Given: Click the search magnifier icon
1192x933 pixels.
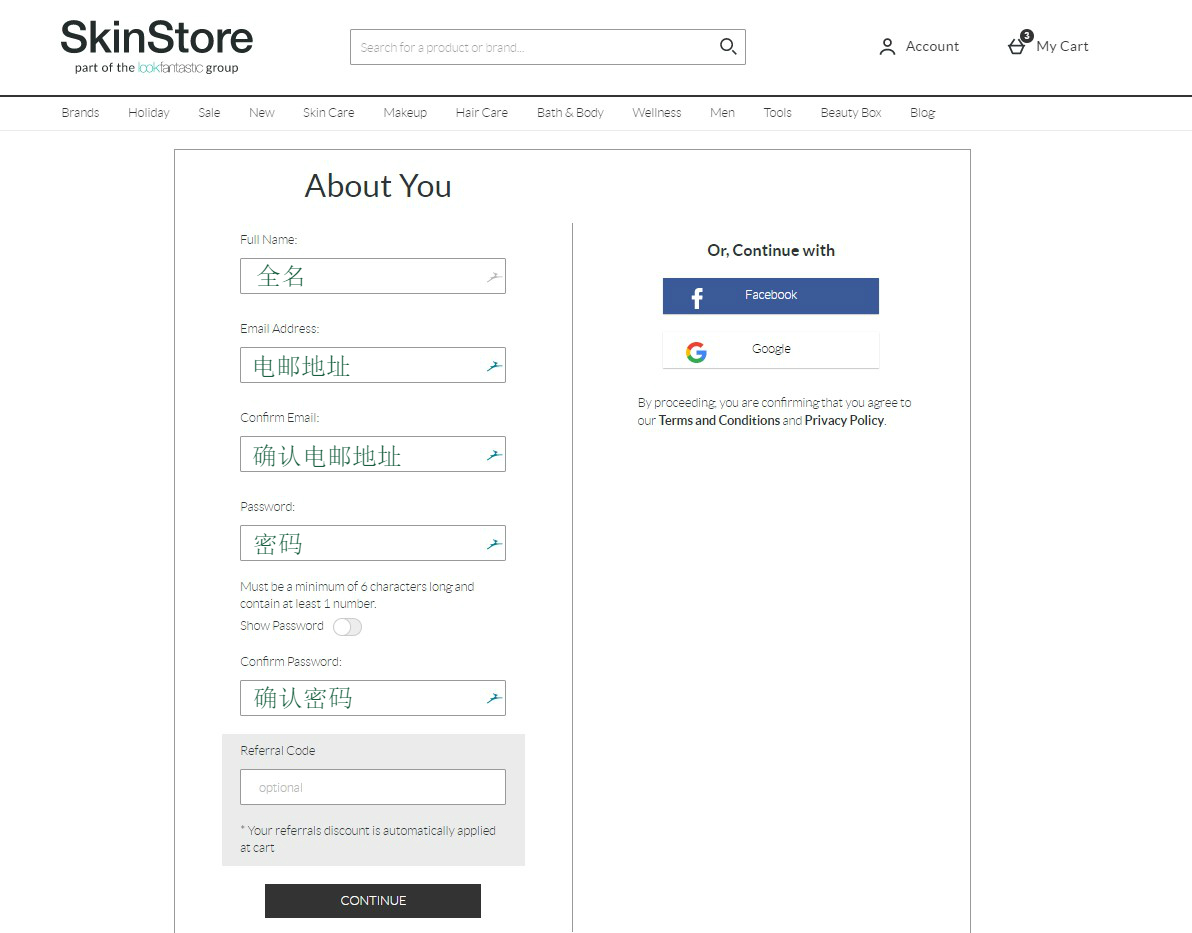Looking at the screenshot, I should tap(727, 46).
